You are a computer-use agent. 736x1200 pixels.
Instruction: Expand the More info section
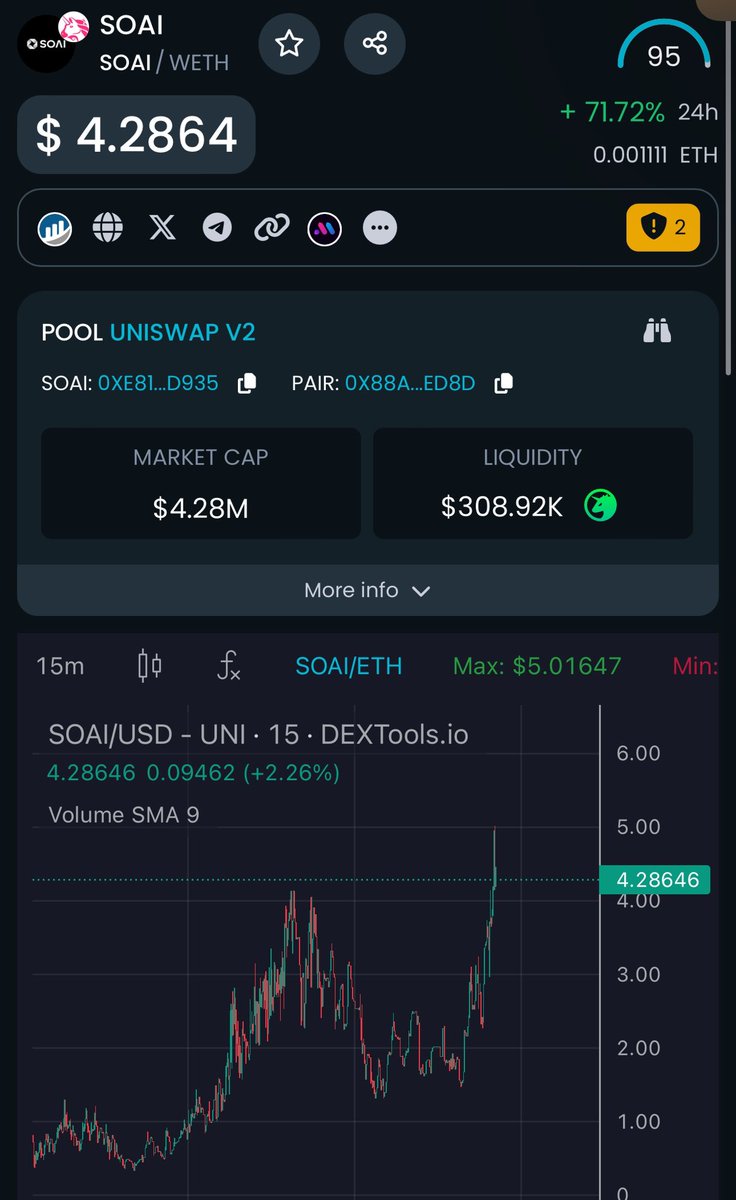coord(368,590)
